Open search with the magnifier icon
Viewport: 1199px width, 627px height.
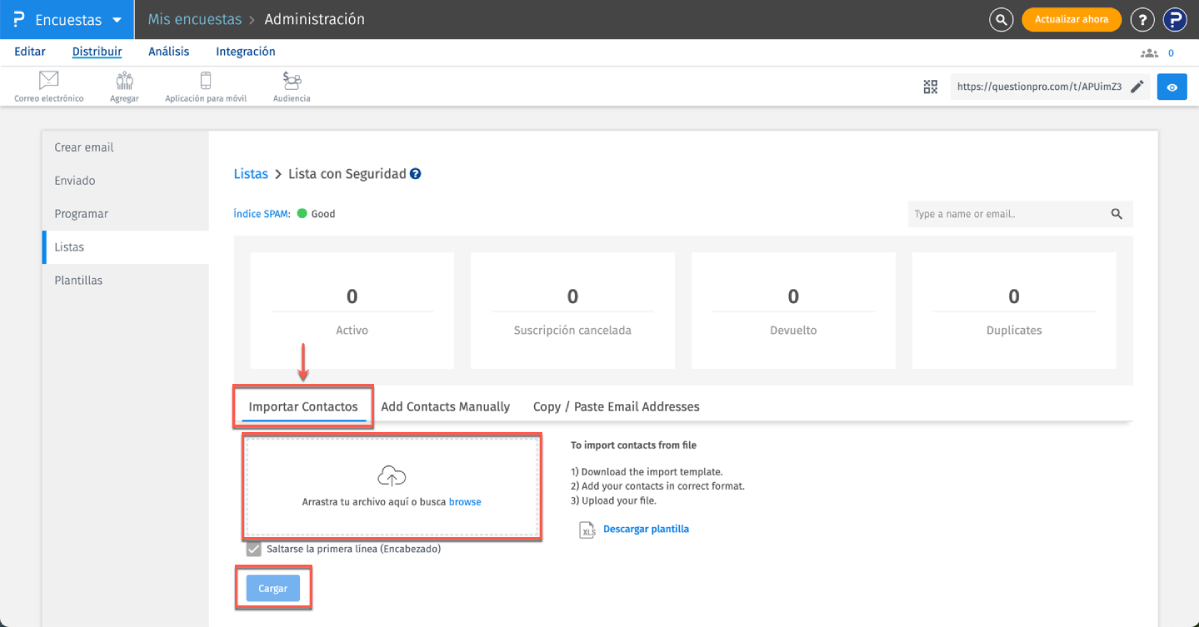pos(1001,19)
